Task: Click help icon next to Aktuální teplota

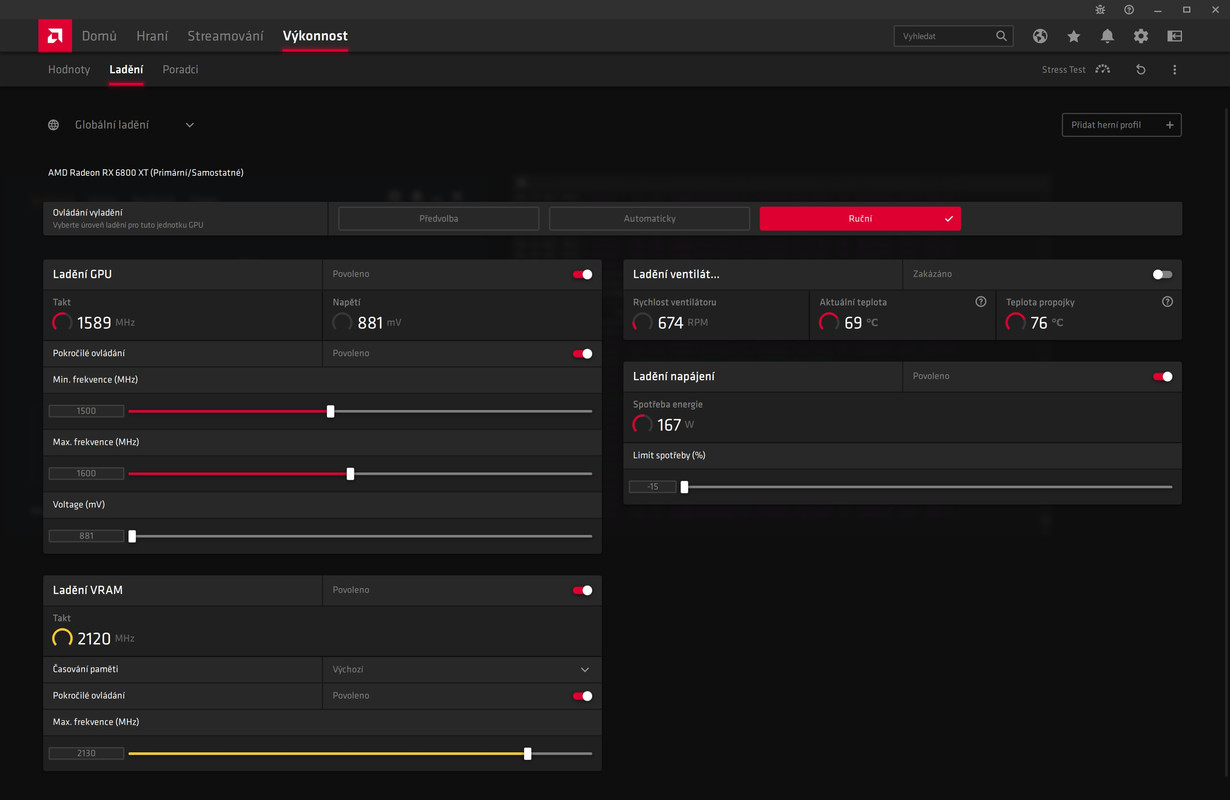Action: pyautogui.click(x=981, y=302)
